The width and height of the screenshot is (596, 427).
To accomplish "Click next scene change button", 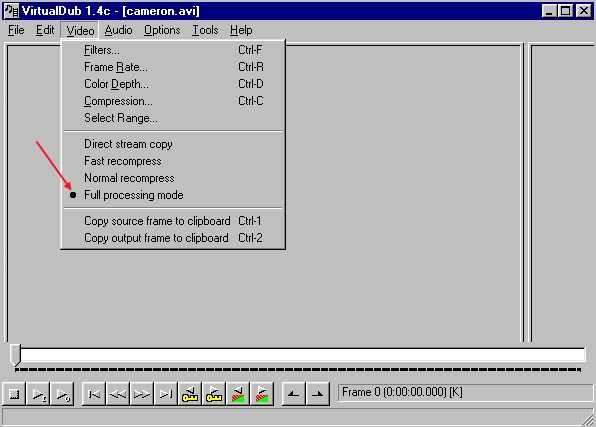I will pyautogui.click(x=262, y=394).
